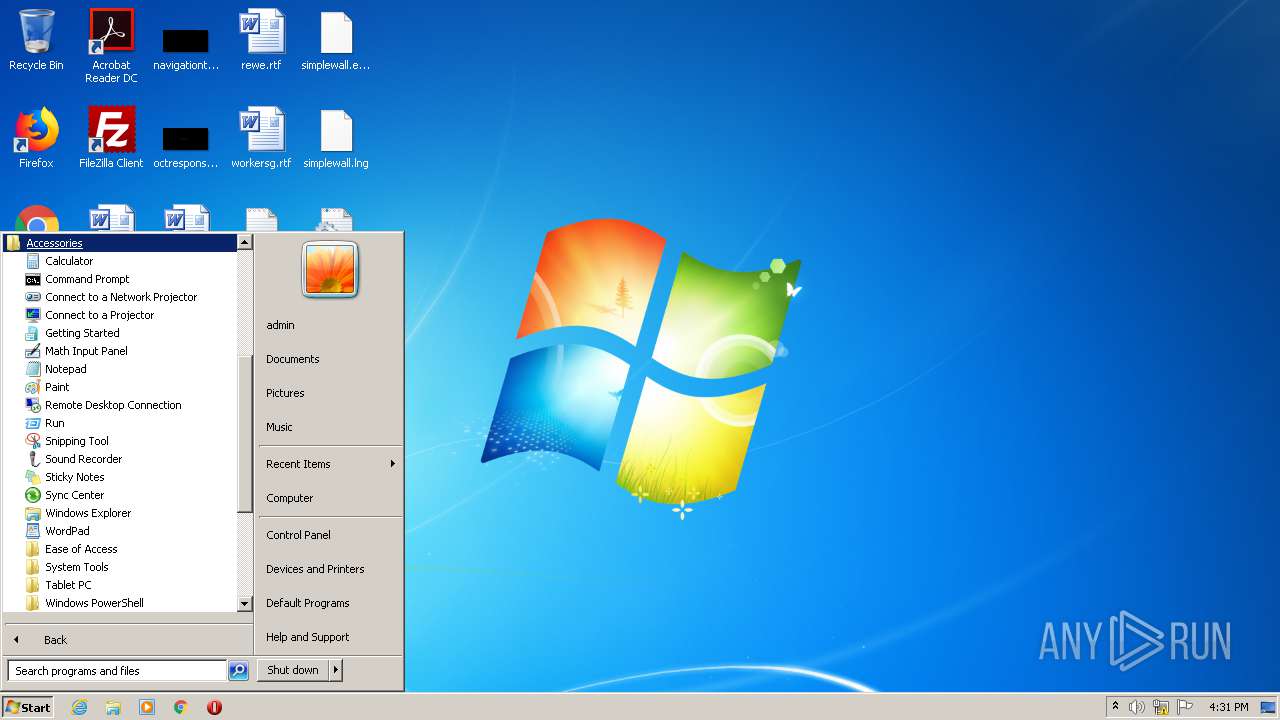Select Firefox desktop shortcut

click(36, 138)
